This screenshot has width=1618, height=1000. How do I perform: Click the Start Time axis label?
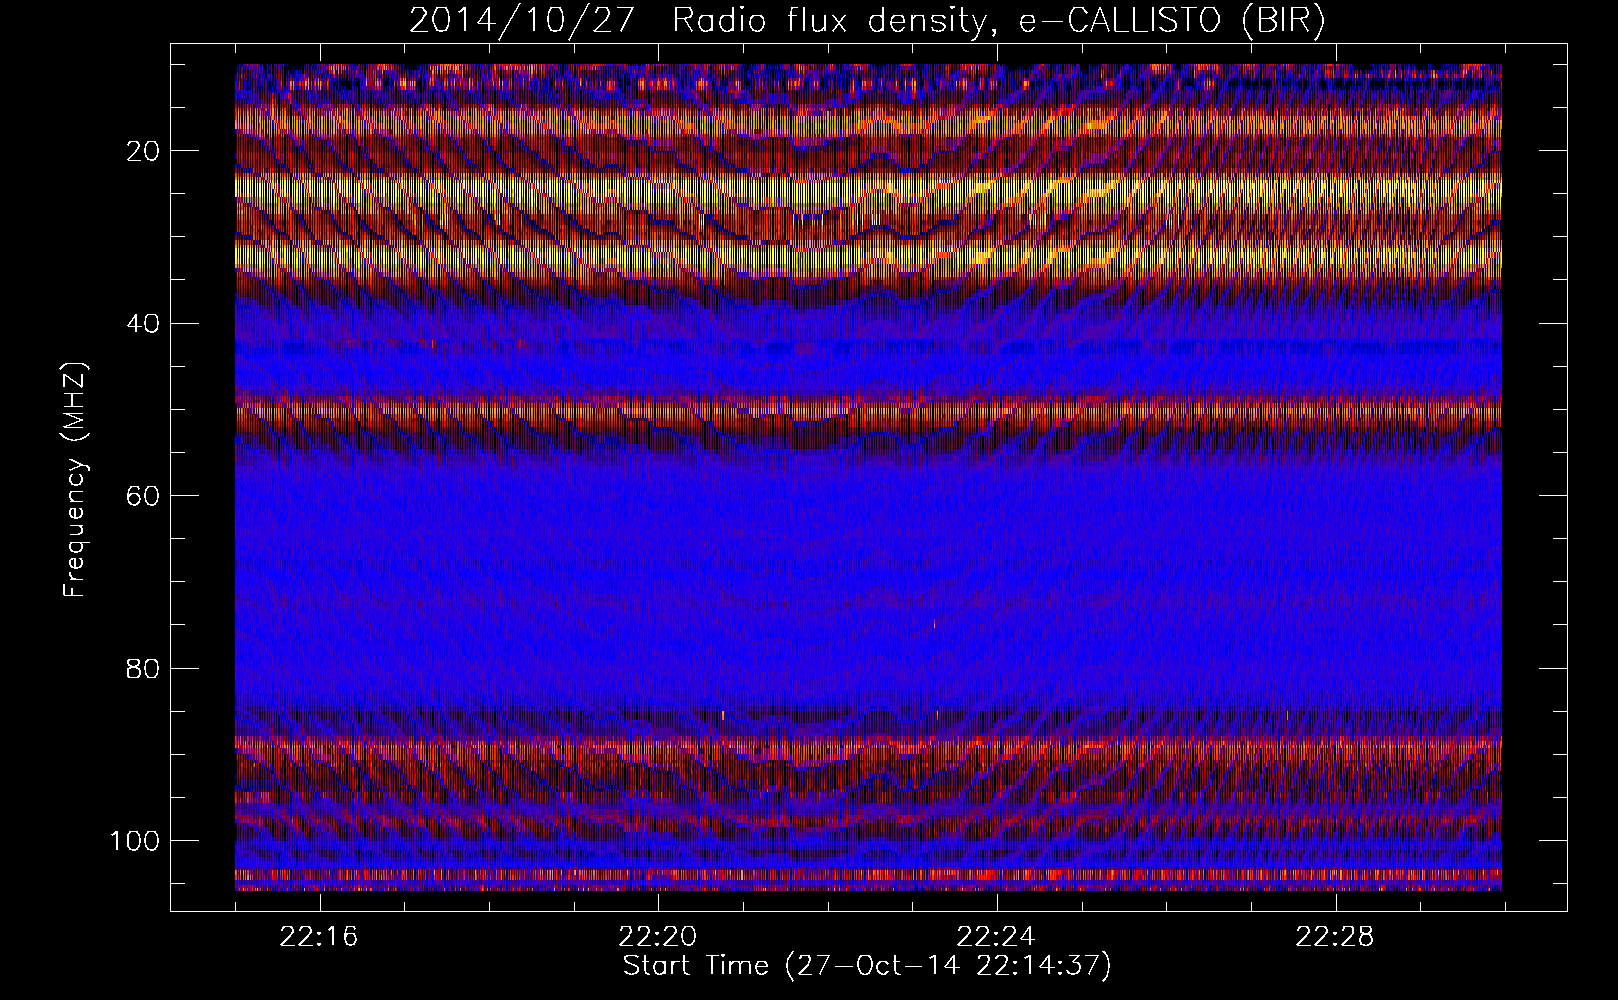pos(867,965)
